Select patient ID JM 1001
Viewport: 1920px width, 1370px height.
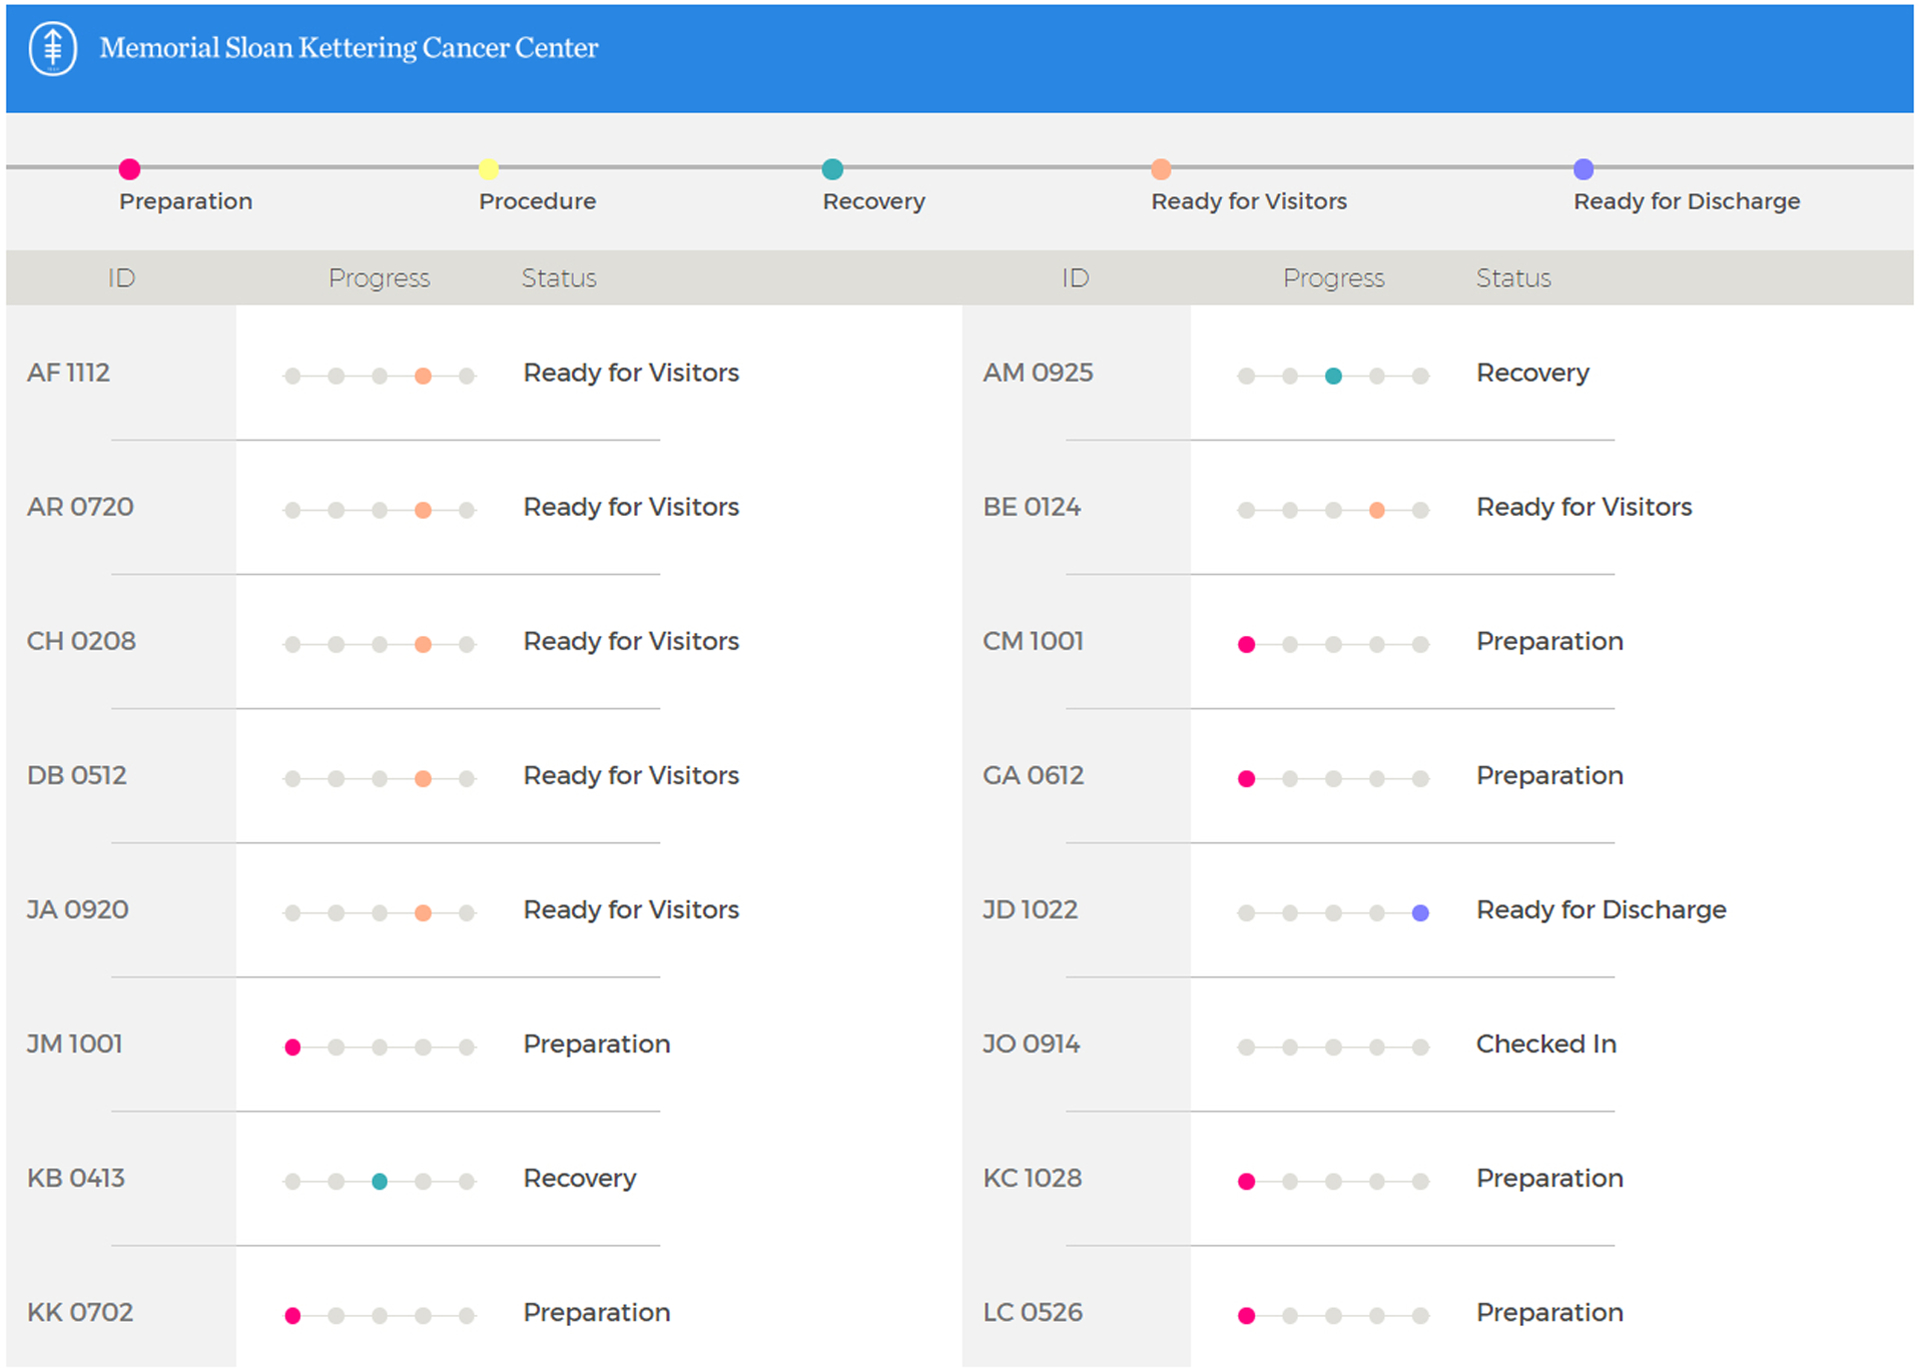point(75,1044)
